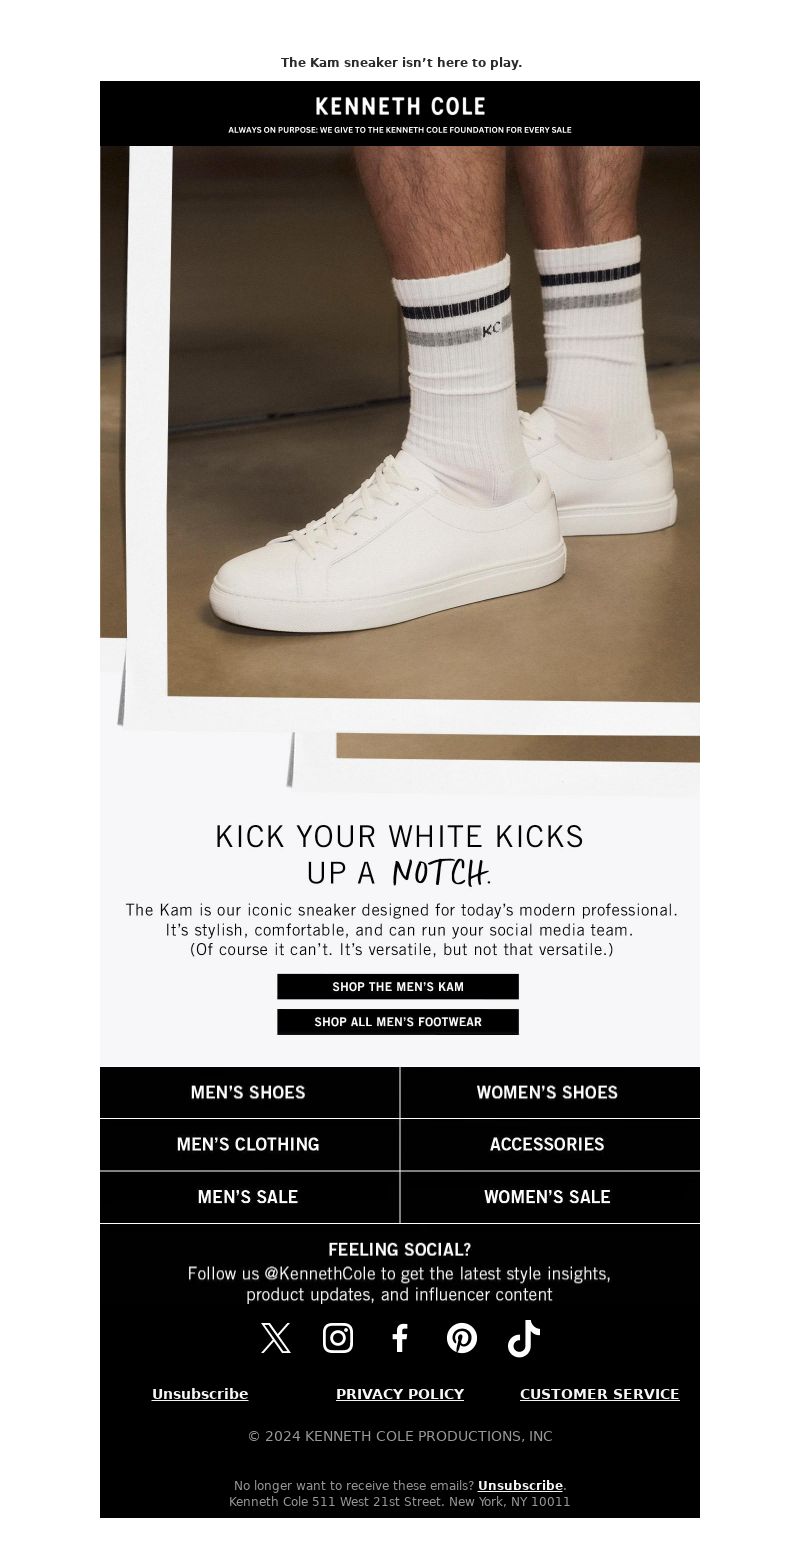The width and height of the screenshot is (800, 1557).
Task: Click the Unsubscribe link in footer sentence
Action: click(520, 1486)
